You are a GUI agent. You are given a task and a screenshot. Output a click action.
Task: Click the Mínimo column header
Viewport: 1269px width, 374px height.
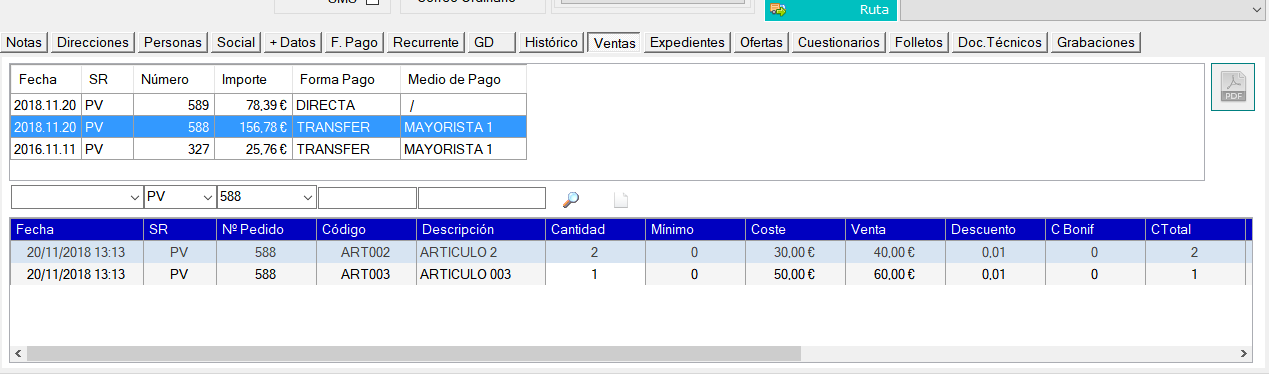695,230
